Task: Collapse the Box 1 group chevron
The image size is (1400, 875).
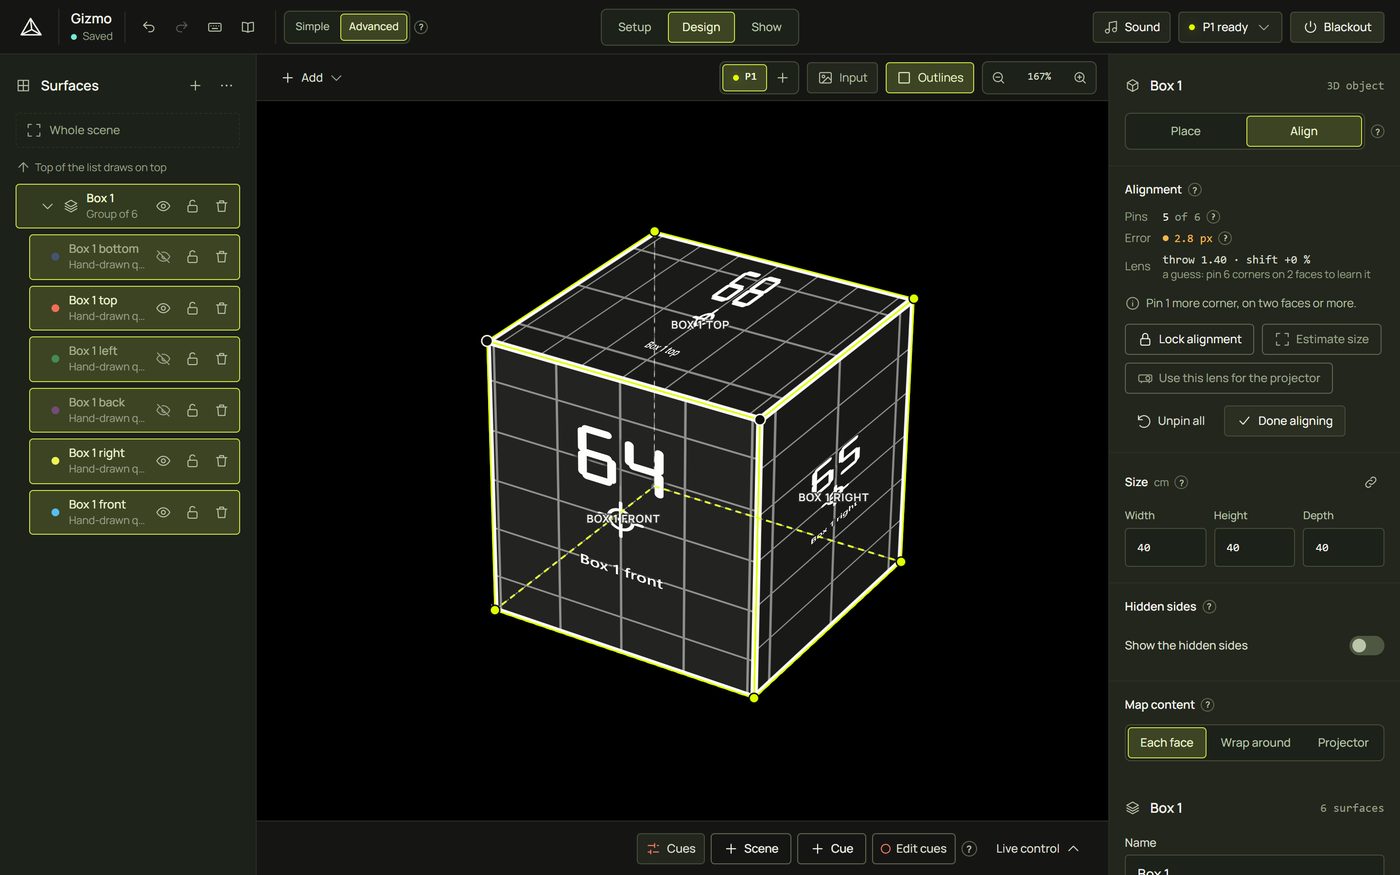Action: [47, 206]
